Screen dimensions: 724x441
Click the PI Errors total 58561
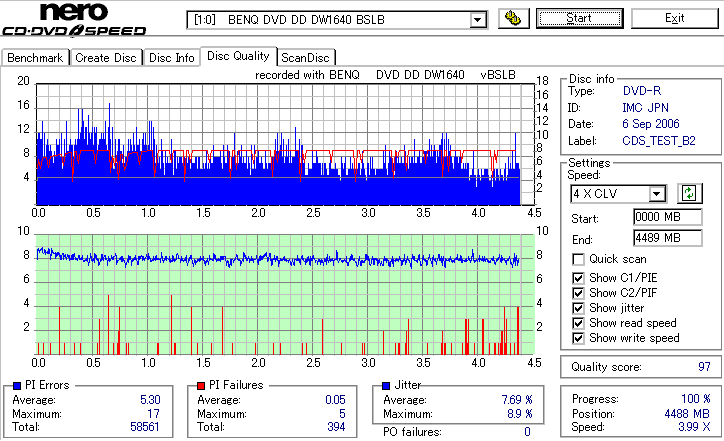pyautogui.click(x=145, y=427)
